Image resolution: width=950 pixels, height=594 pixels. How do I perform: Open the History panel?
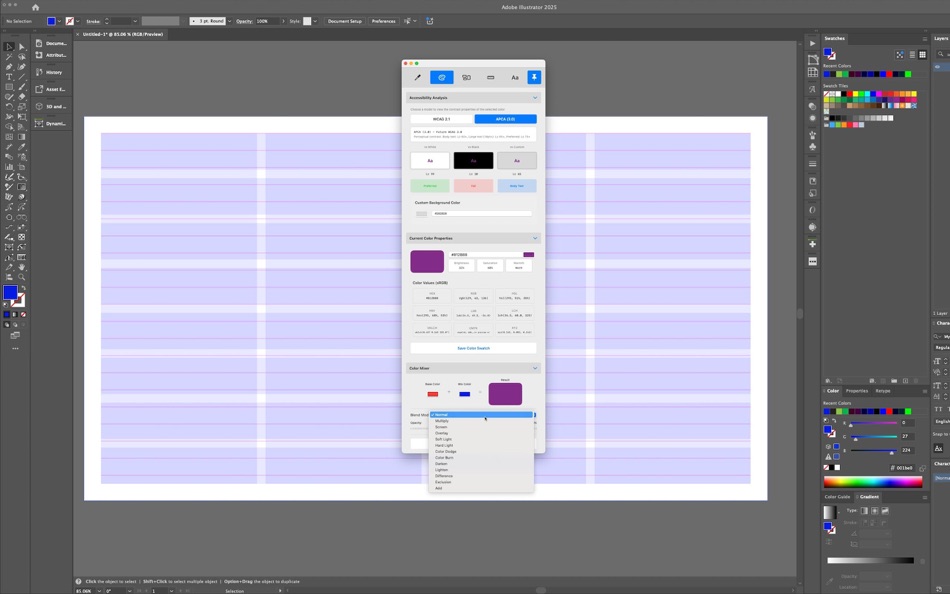tap(50, 72)
